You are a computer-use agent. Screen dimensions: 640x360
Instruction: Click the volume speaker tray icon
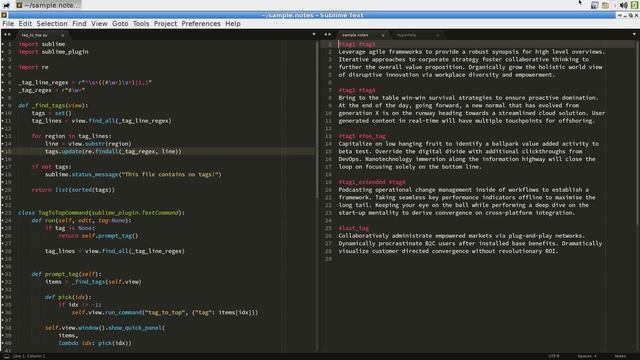(x=624, y=5)
